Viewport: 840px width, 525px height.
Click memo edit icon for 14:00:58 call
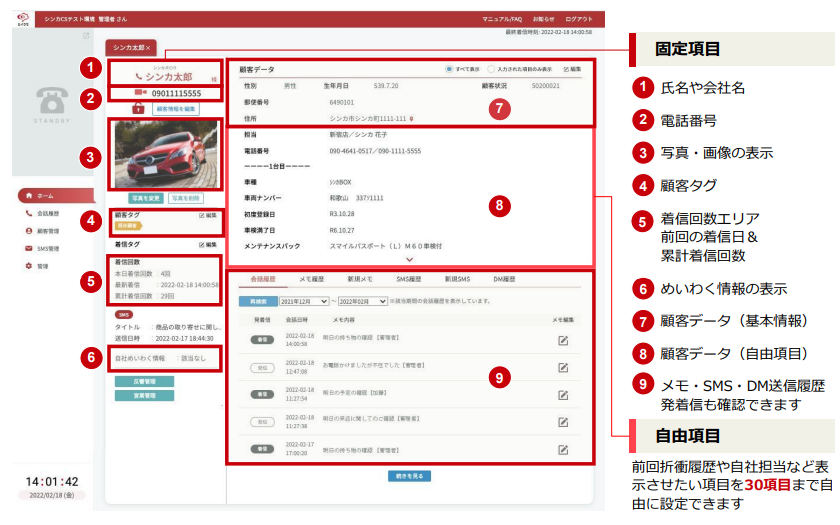click(x=563, y=340)
